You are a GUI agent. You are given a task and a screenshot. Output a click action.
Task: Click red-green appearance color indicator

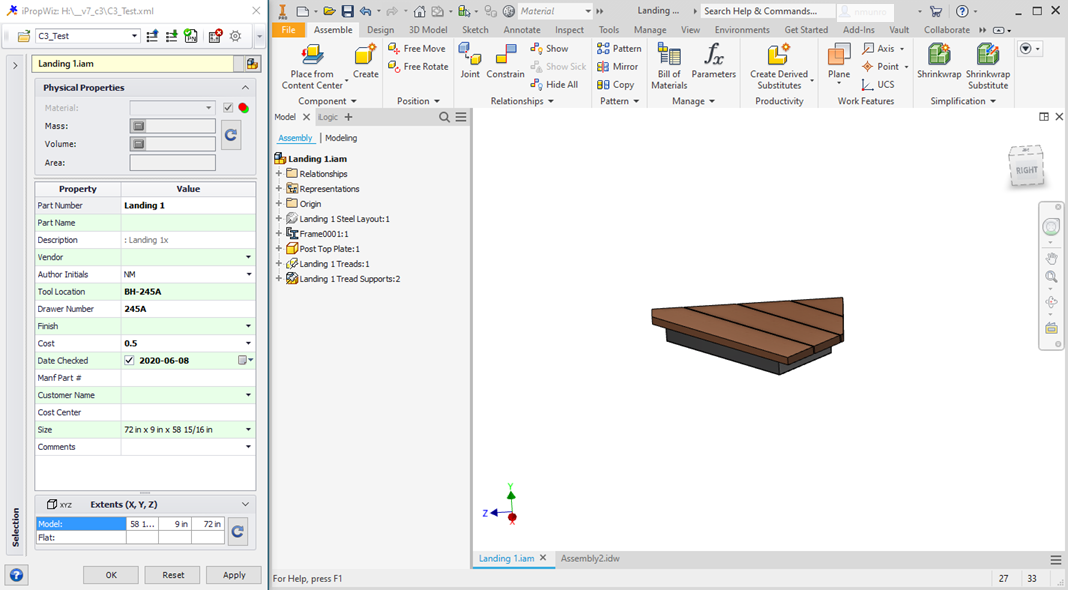243,108
